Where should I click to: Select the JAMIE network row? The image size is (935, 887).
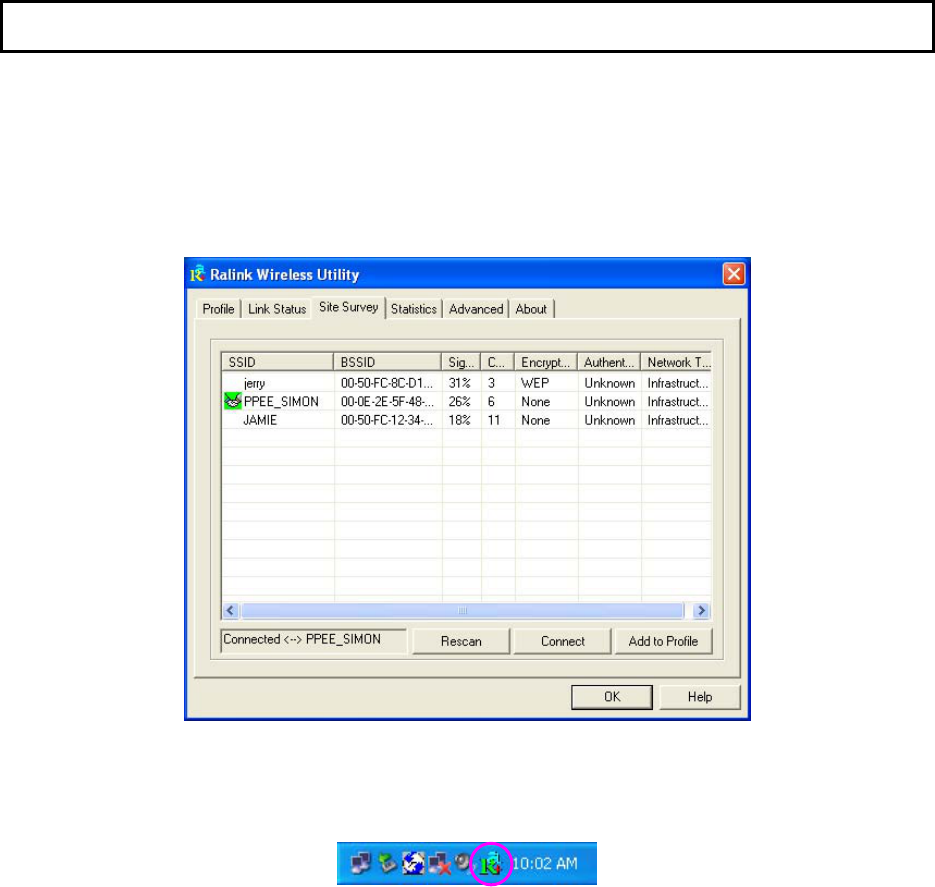467,420
